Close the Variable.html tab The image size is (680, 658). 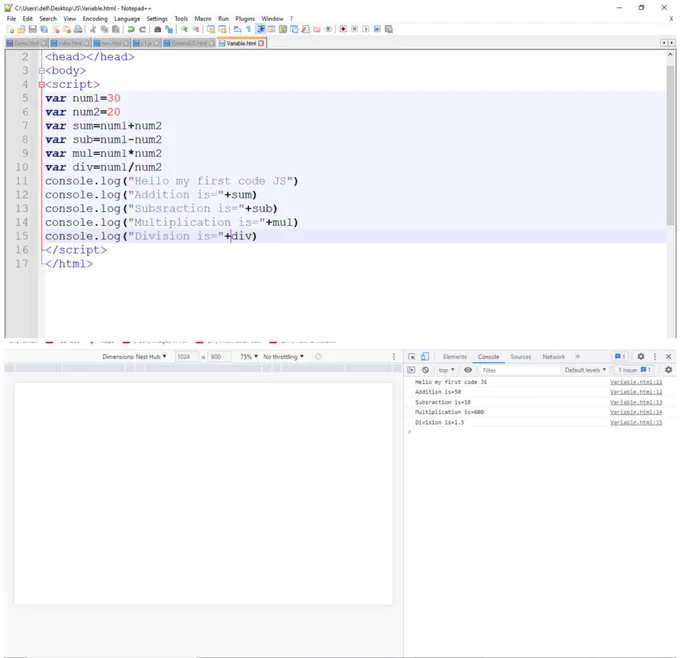pos(261,43)
